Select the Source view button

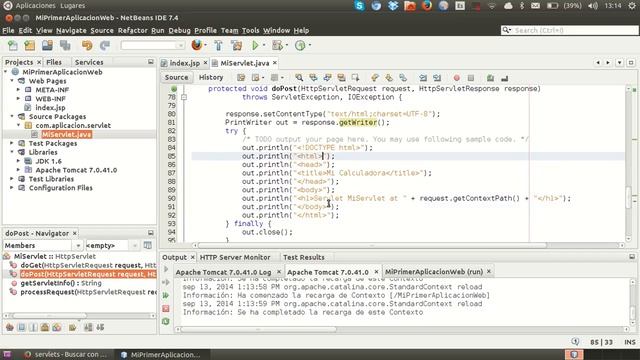(176, 77)
